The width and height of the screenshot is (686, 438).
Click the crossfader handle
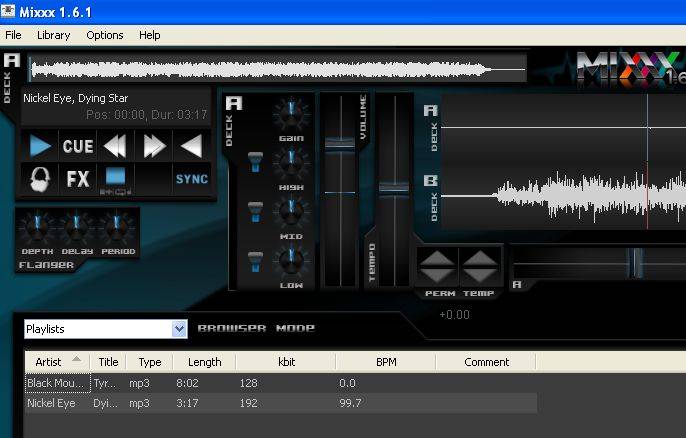point(636,263)
